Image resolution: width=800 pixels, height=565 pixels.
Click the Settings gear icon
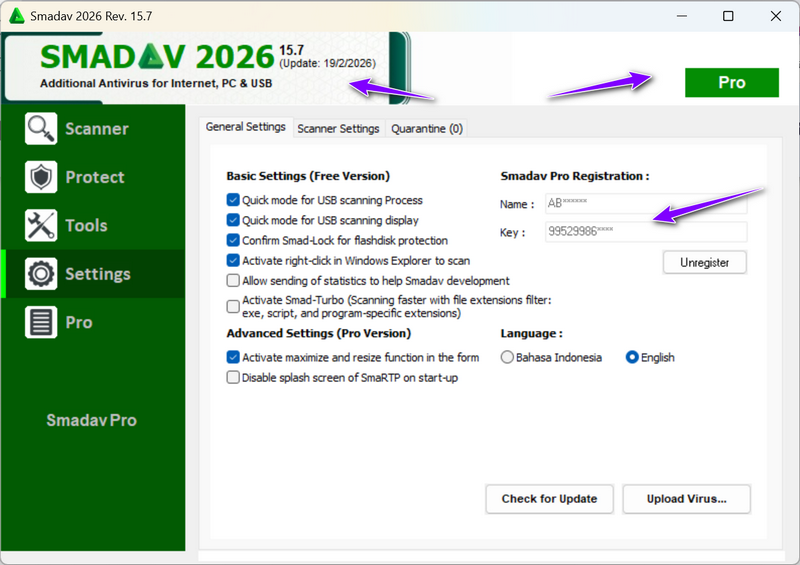point(41,274)
